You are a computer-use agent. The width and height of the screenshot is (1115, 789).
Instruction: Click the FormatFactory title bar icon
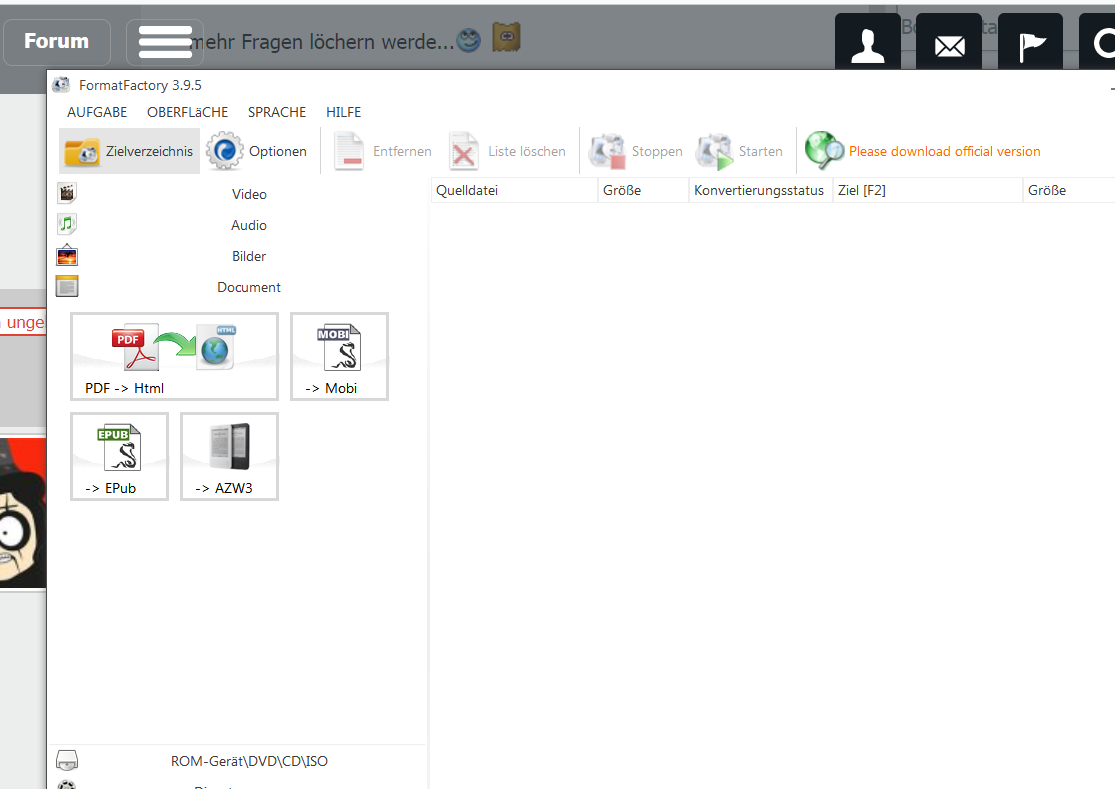point(61,85)
